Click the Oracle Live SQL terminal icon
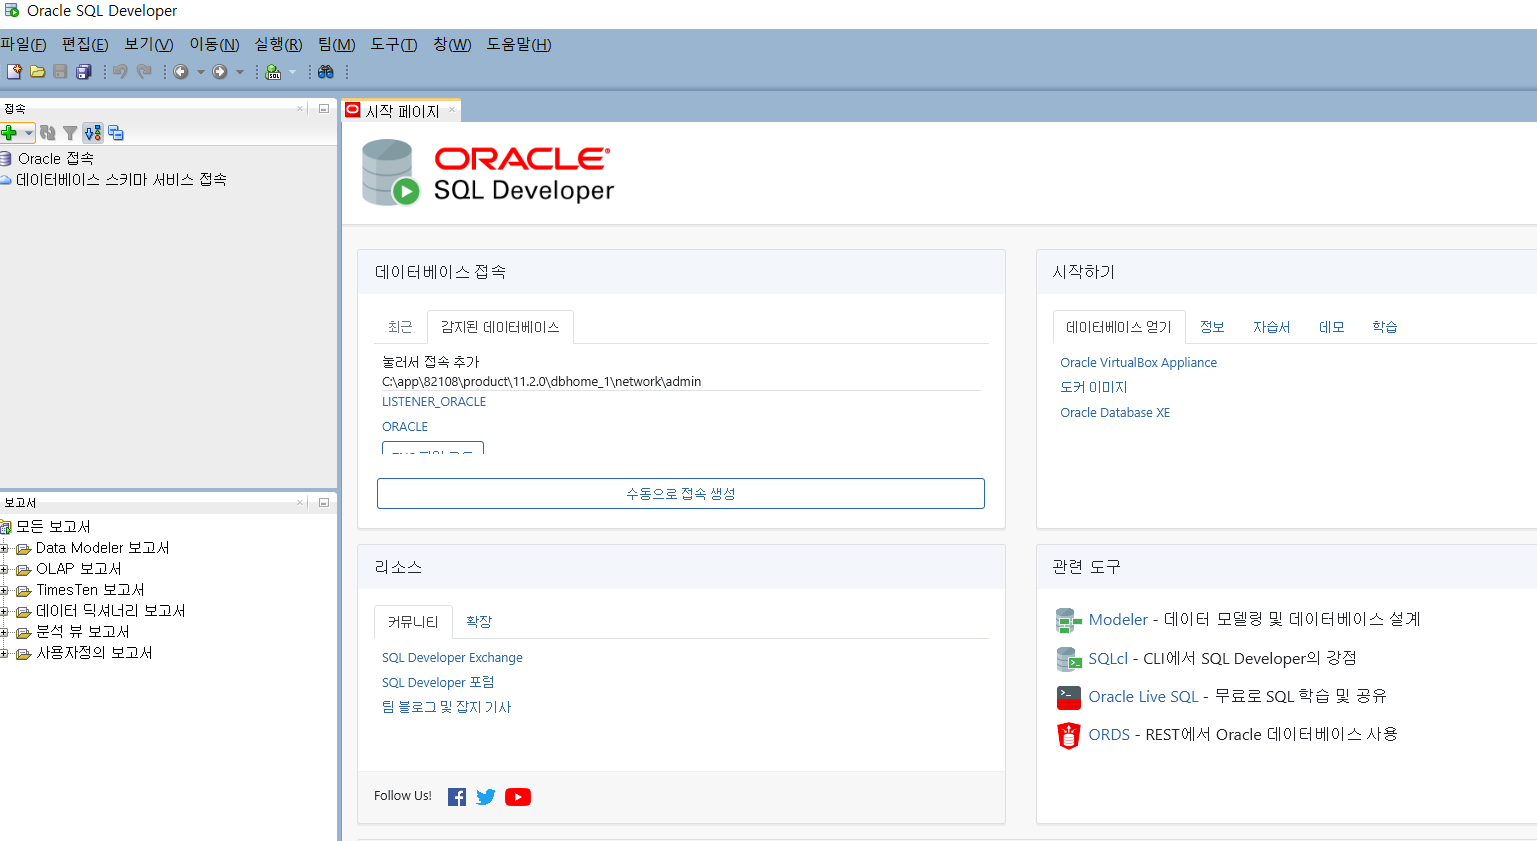Viewport: 1537px width, 841px height. (1069, 697)
